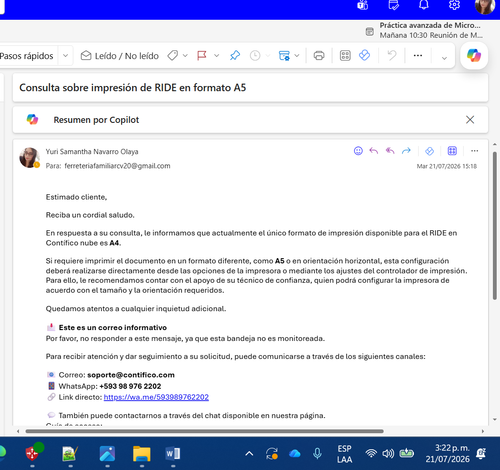Click scroll up arrow of message pane
Image resolution: width=500 pixels, height=470 pixels.
(495, 144)
